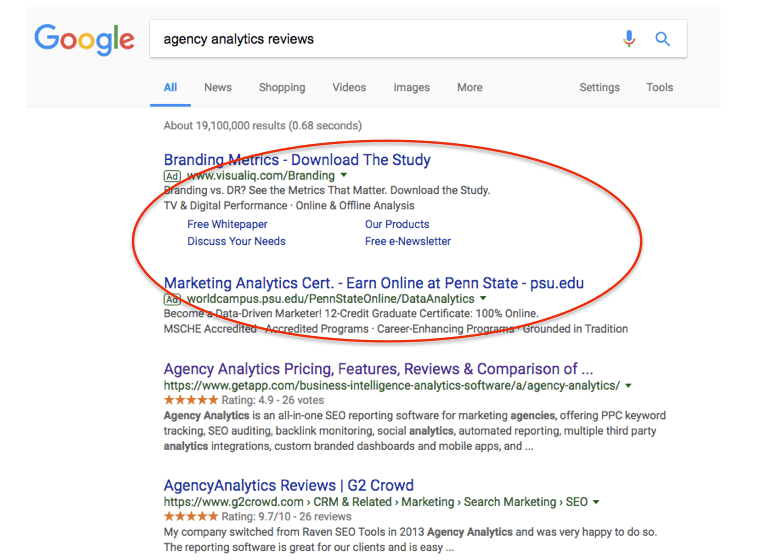784x560 pixels.
Task: Expand dropdown arrow next to visualiq.com/Branding
Action: (x=344, y=176)
